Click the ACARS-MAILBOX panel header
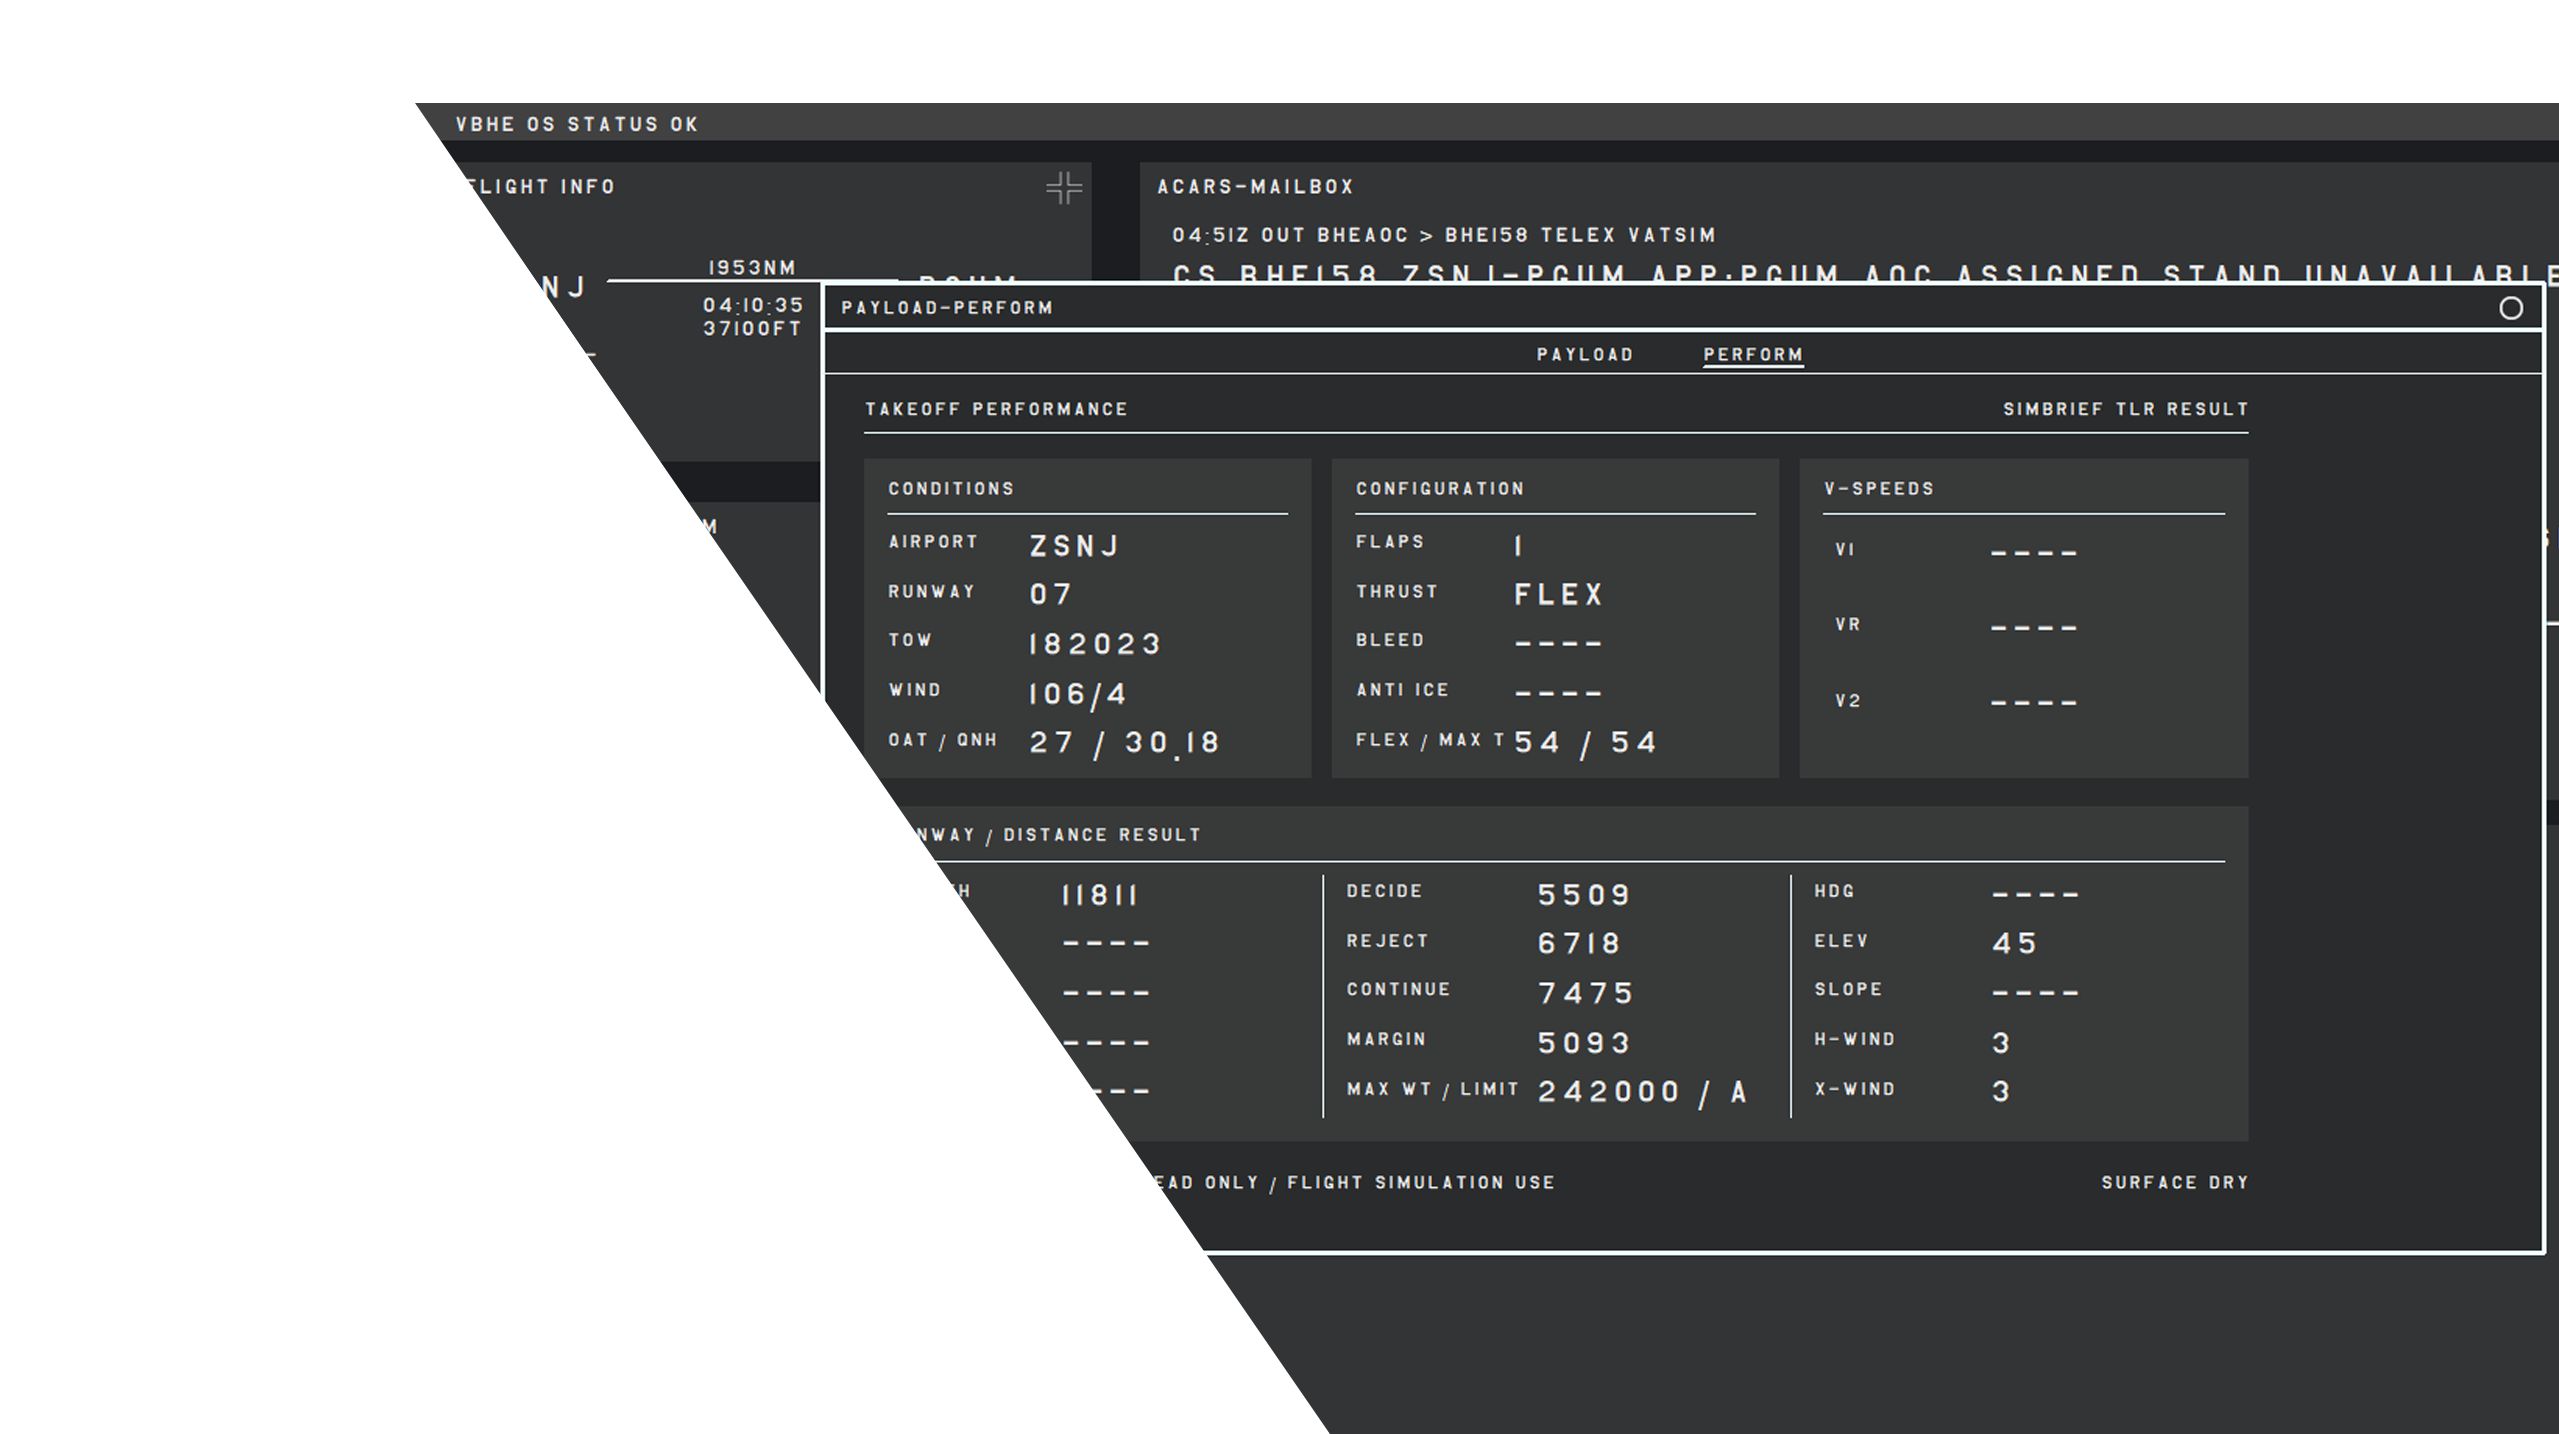The height and width of the screenshot is (1434, 2559). 1255,187
